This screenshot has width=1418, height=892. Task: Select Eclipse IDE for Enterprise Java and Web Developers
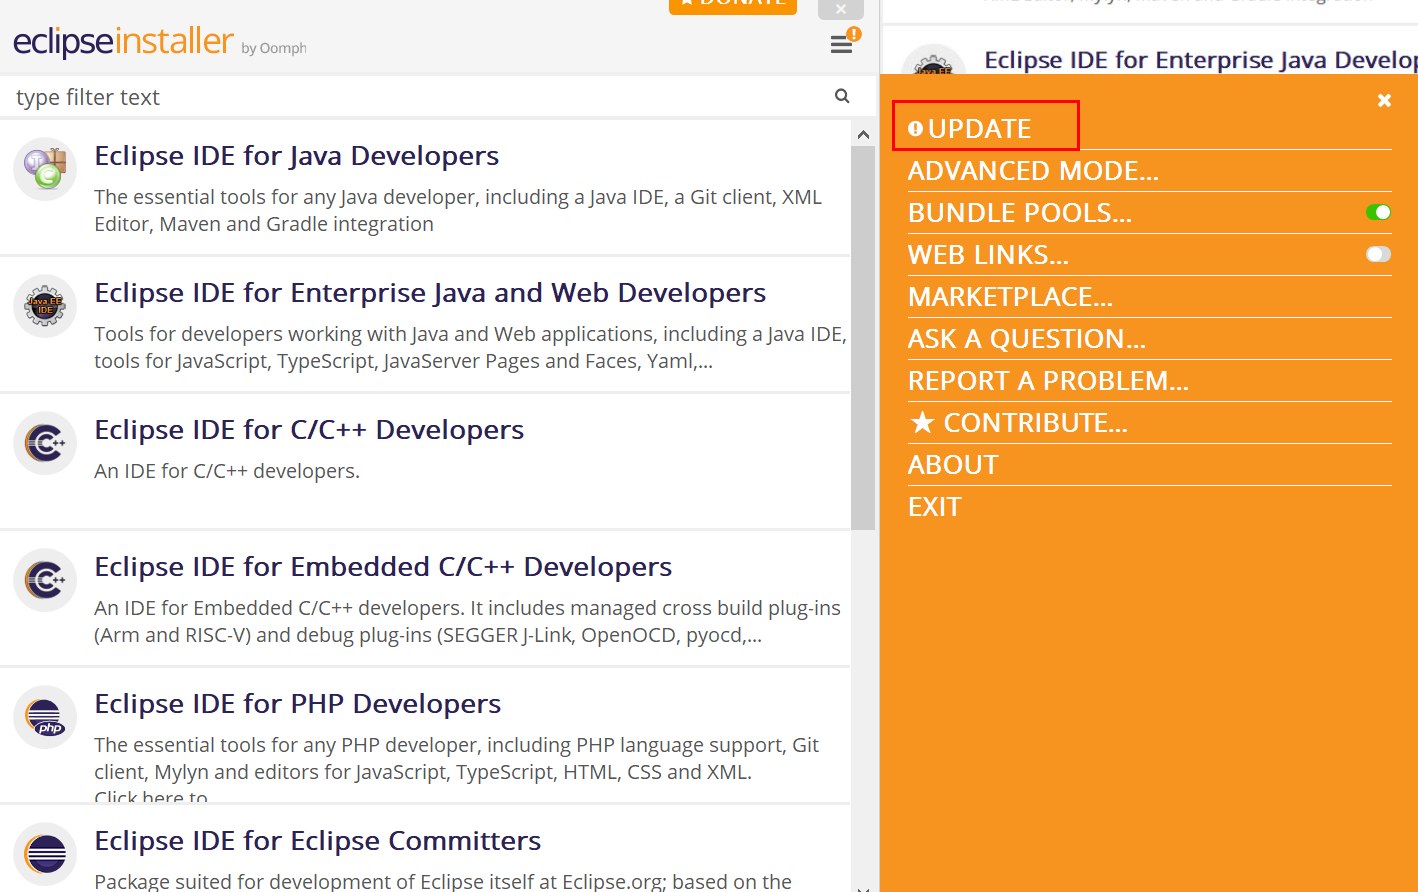[430, 293]
